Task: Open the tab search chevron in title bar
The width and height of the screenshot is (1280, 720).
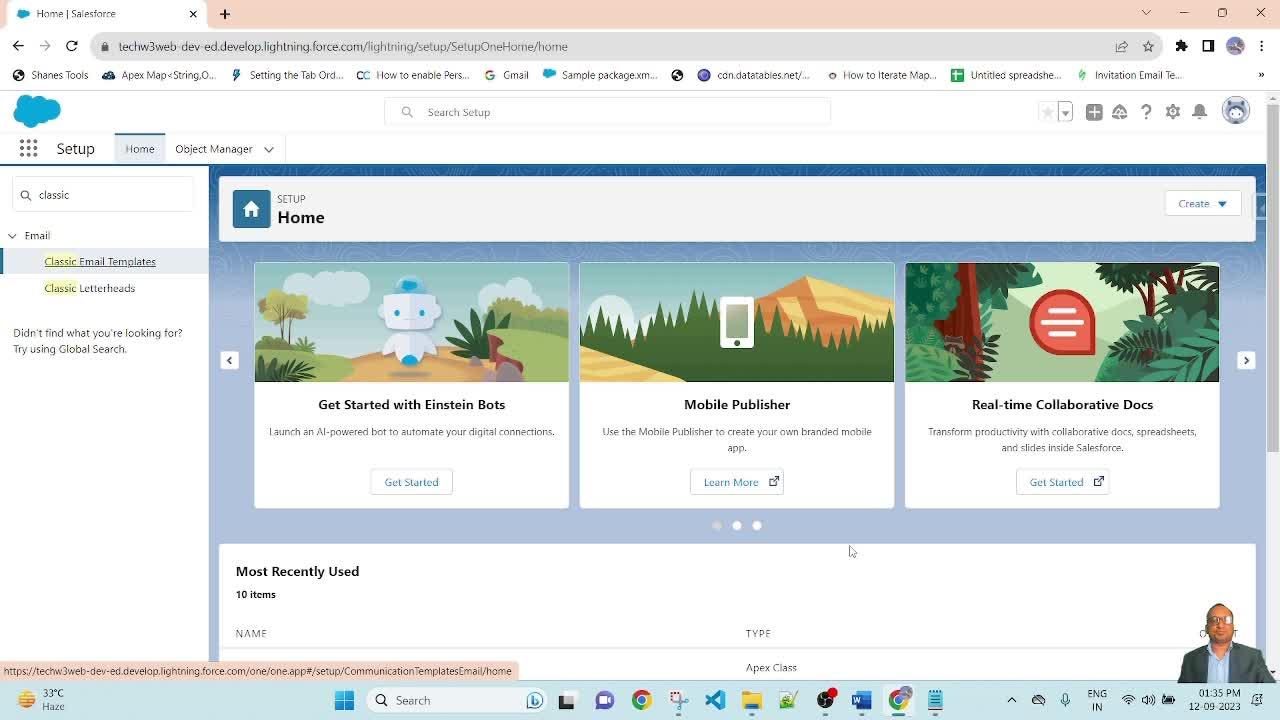Action: tap(1146, 13)
